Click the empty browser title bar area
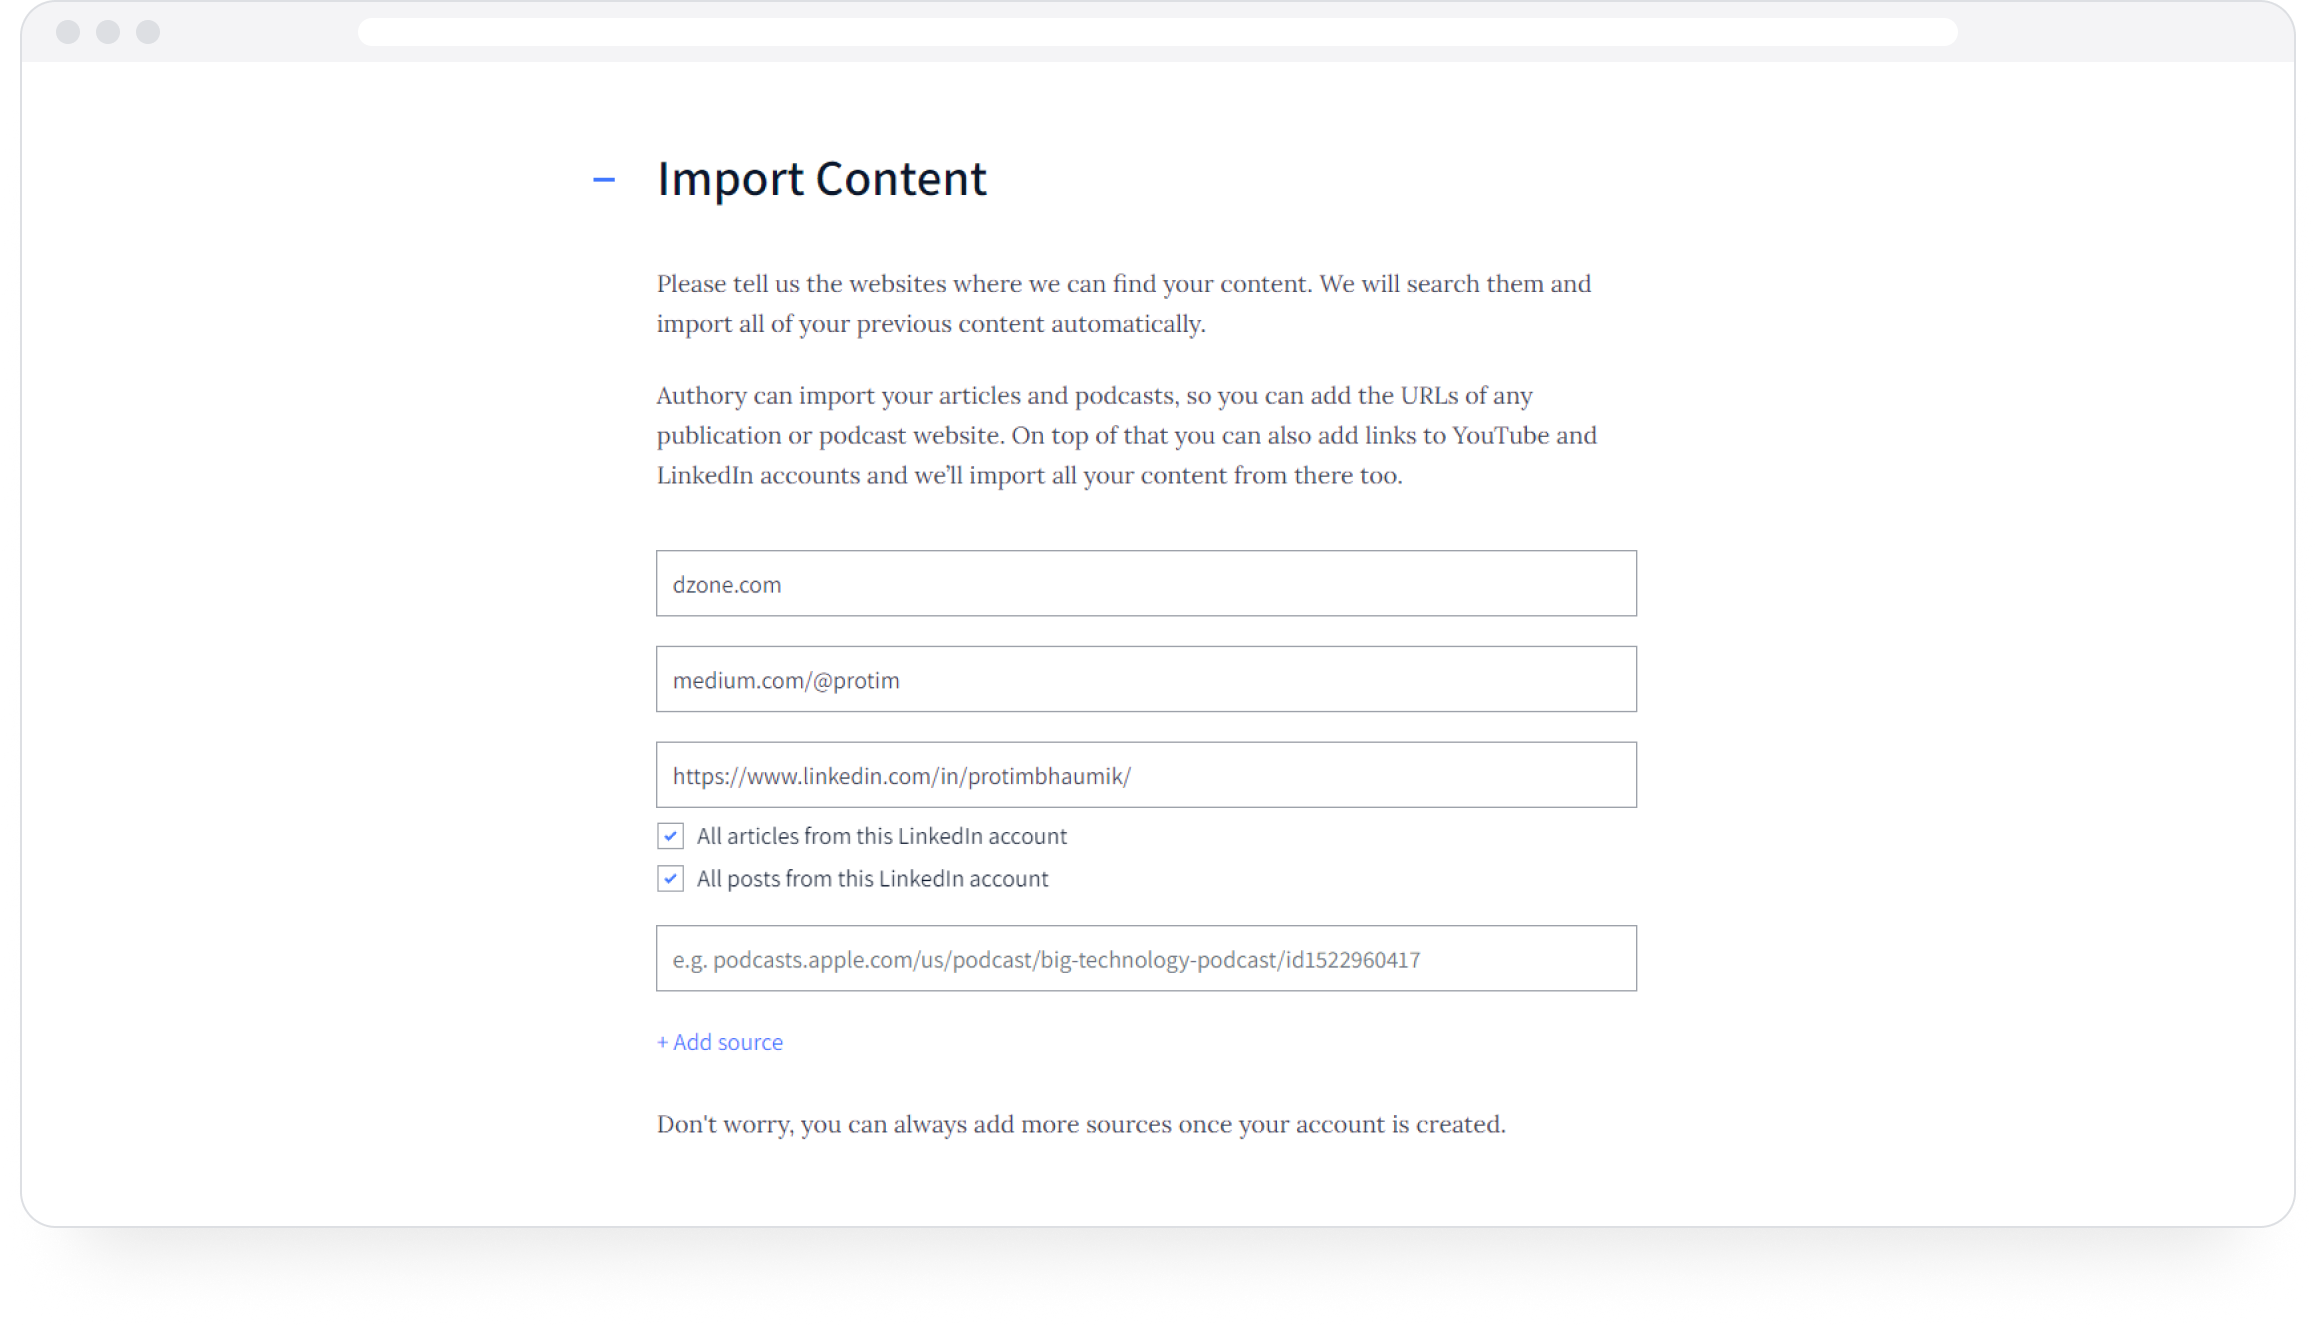The width and height of the screenshot is (2316, 1328). coord(2120,32)
